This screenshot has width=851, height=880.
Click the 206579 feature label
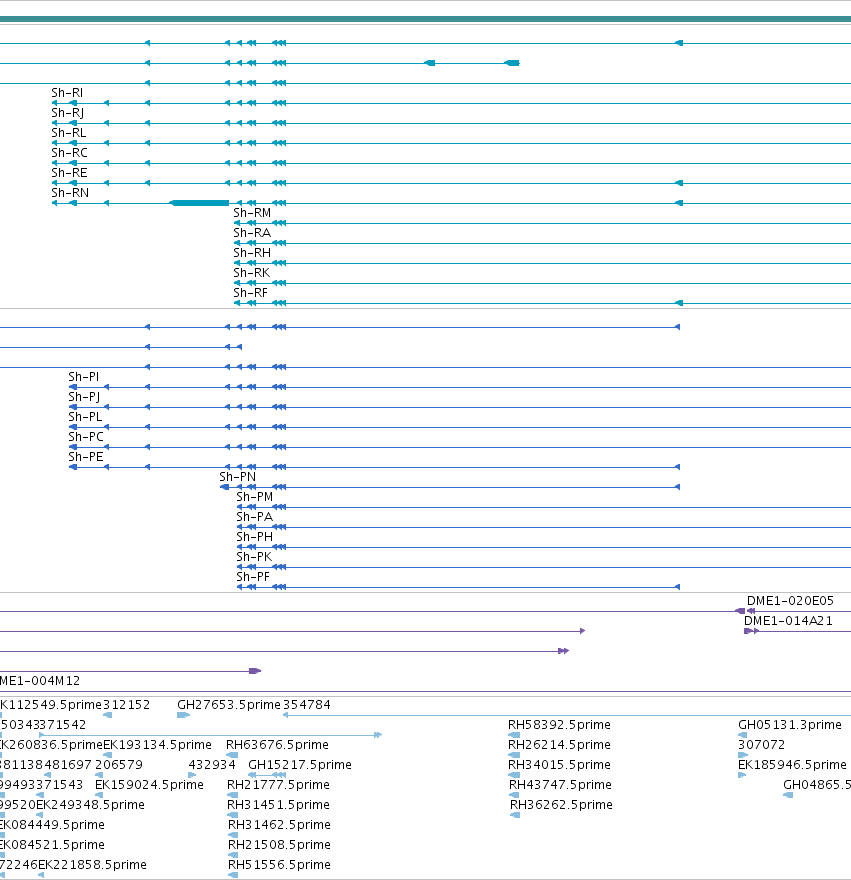tap(119, 765)
